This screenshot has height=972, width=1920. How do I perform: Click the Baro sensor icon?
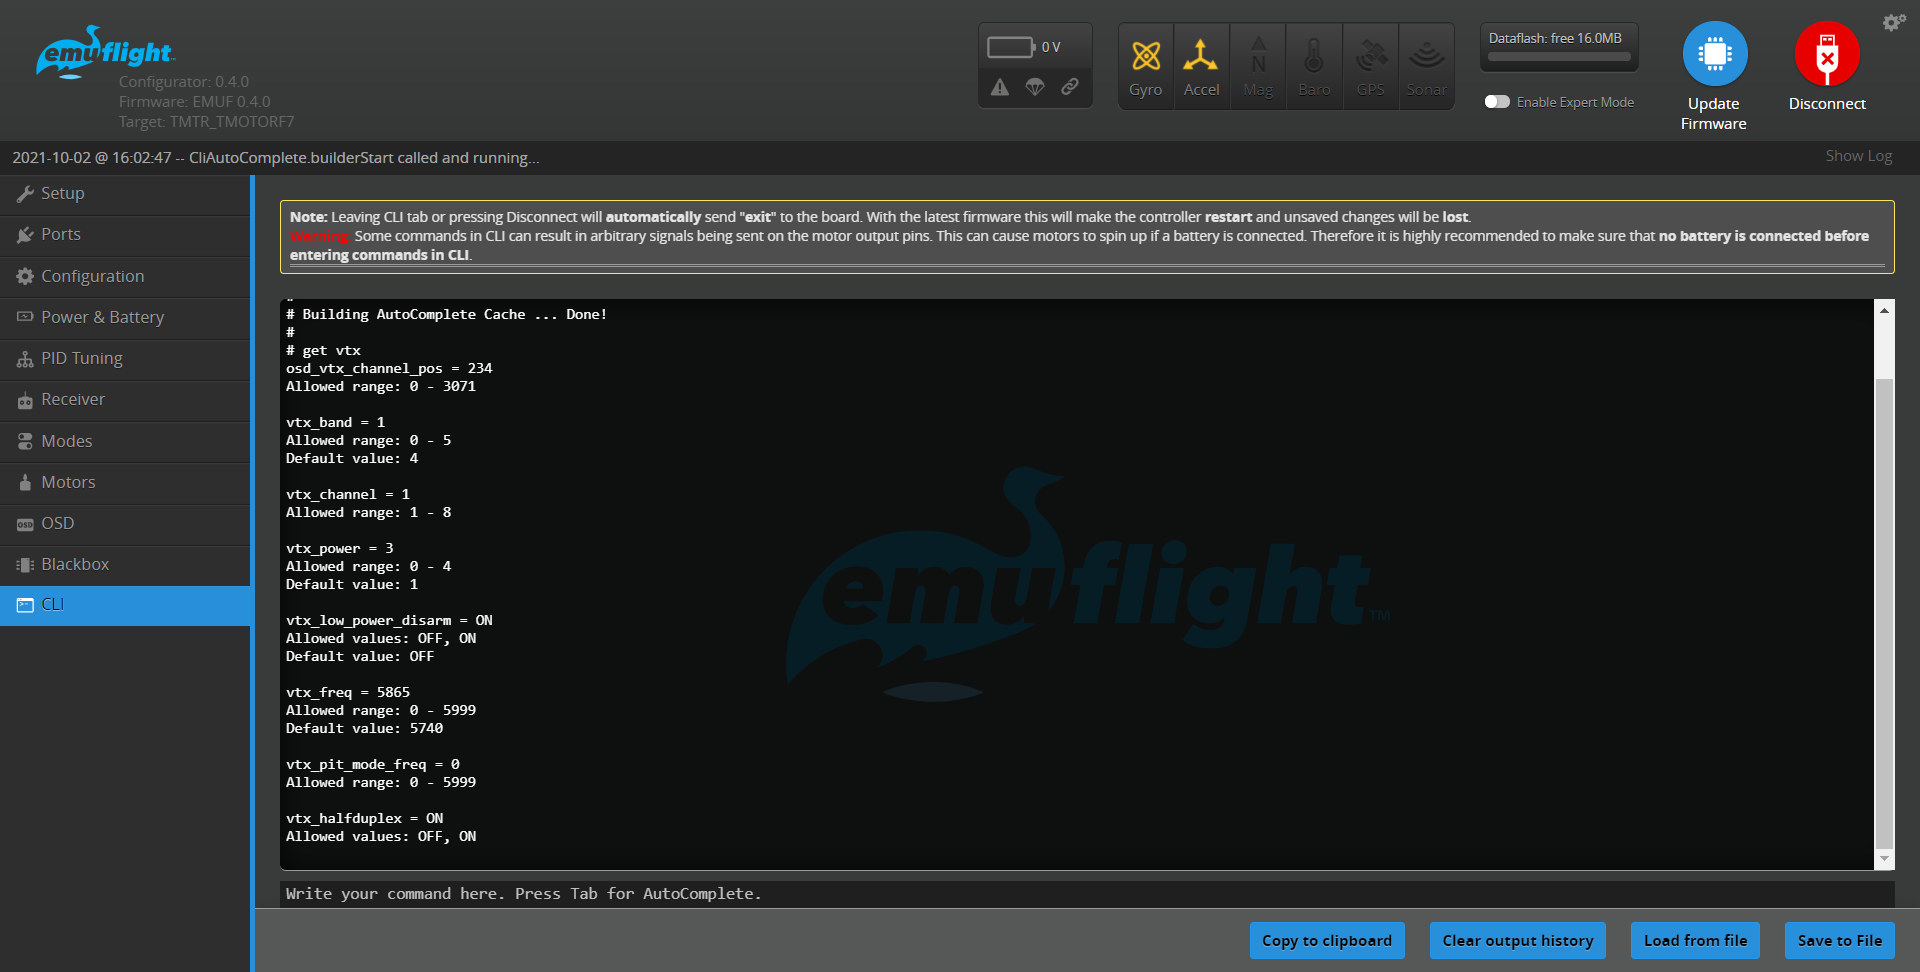pos(1314,66)
